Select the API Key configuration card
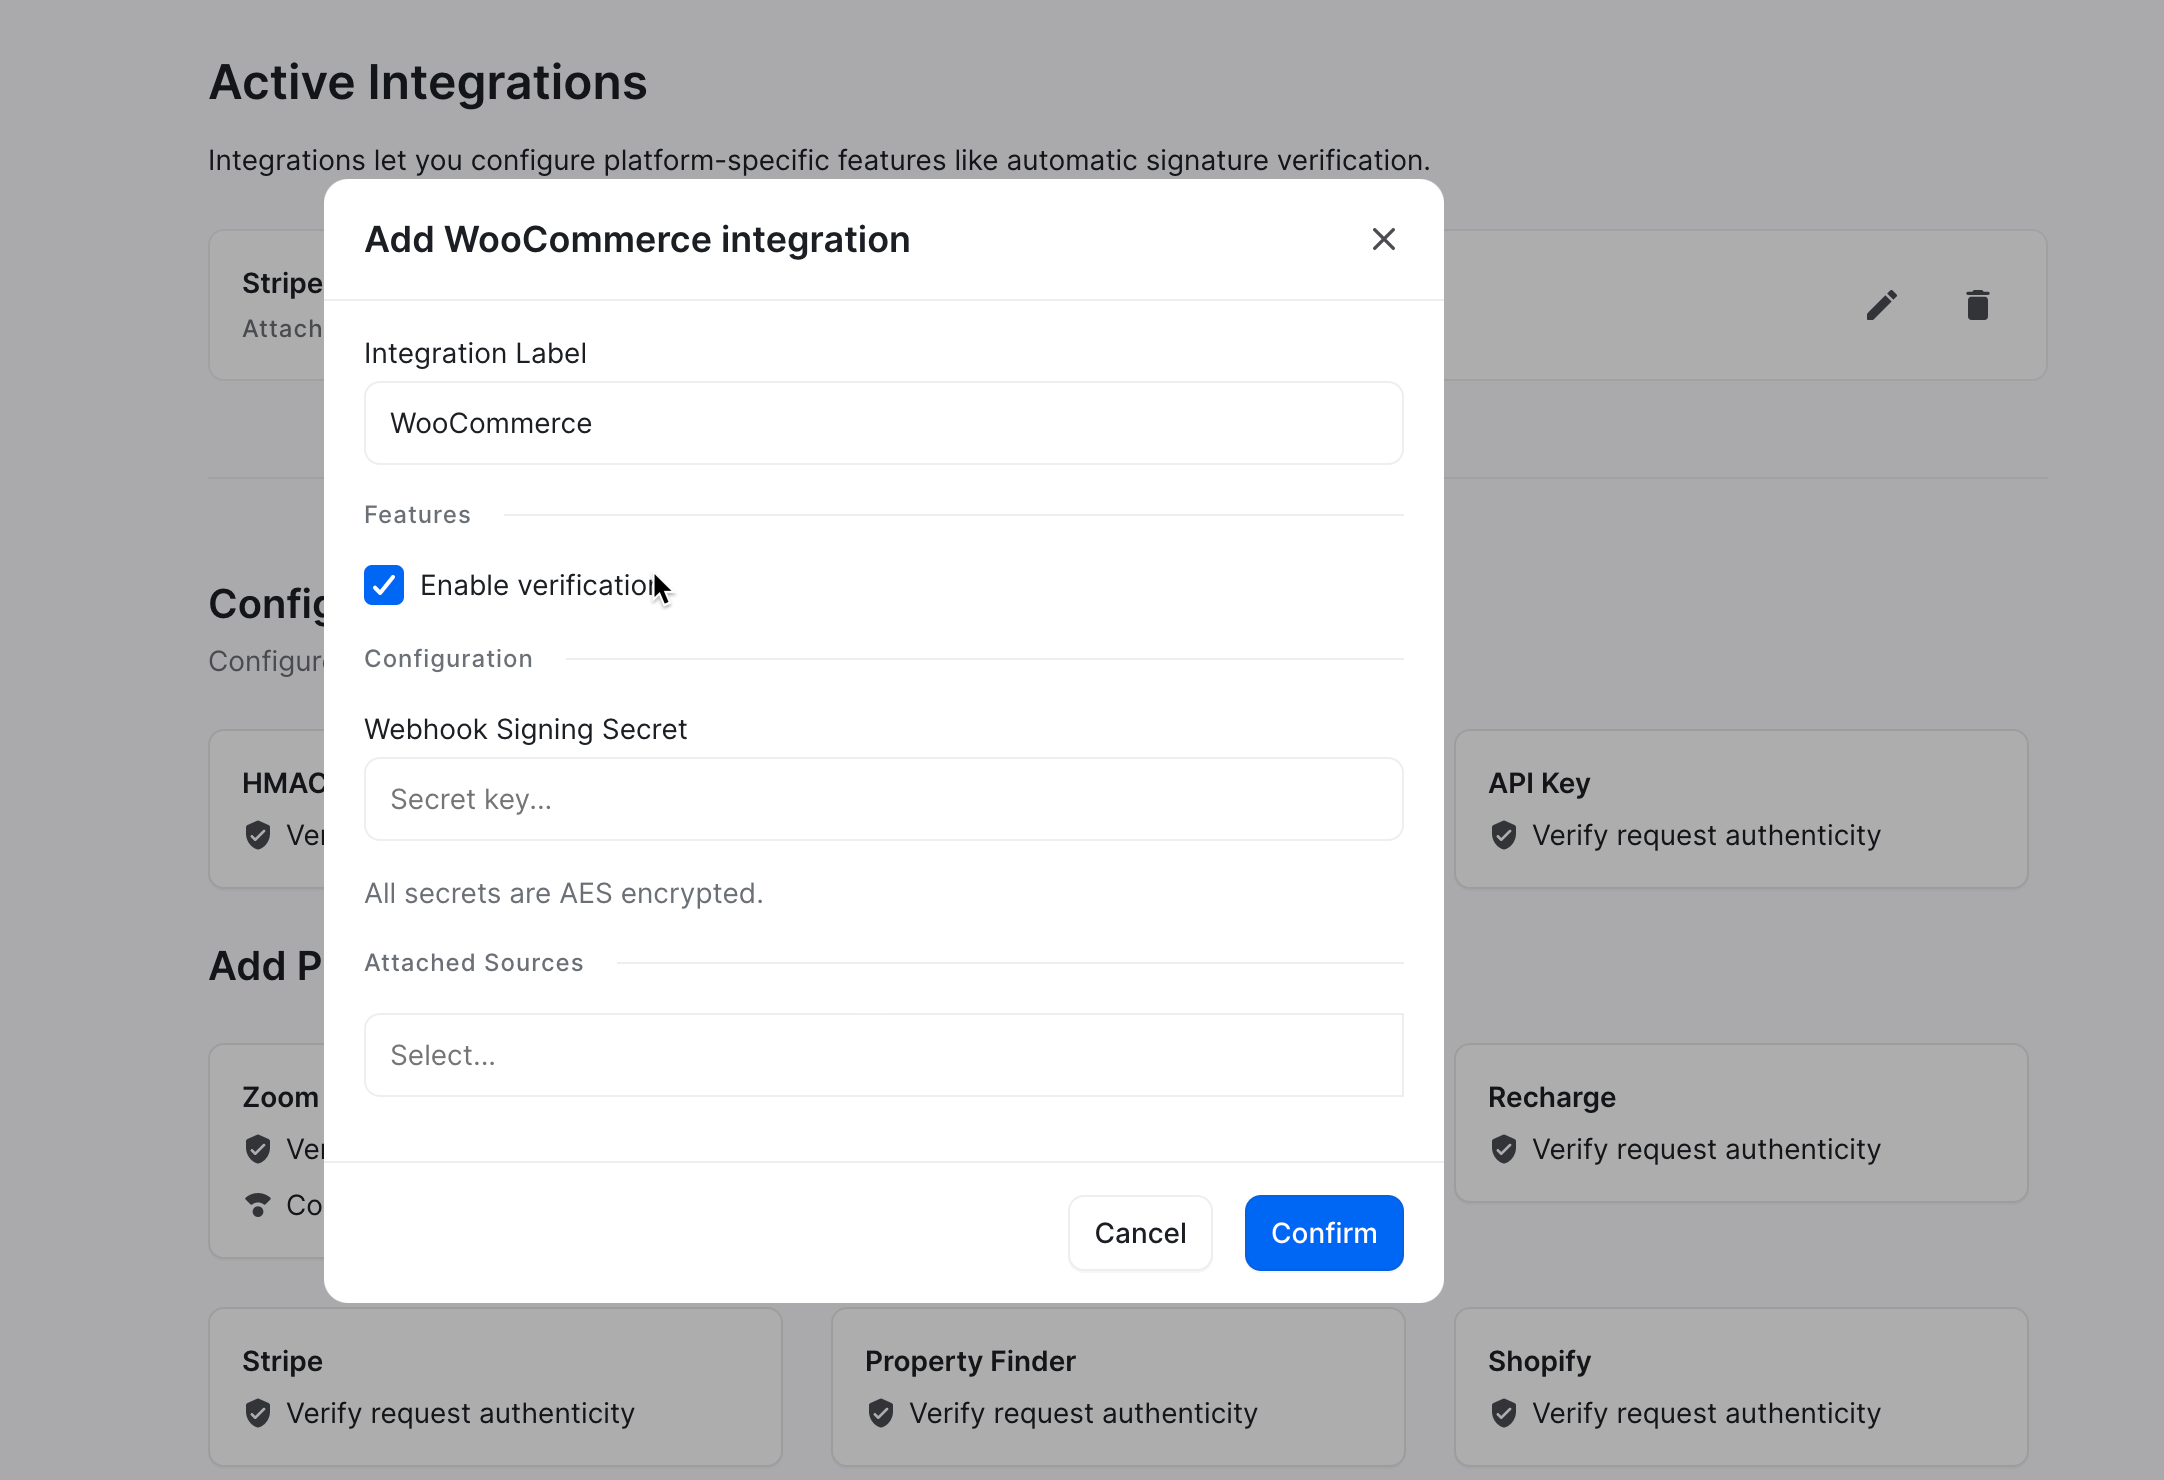The height and width of the screenshot is (1480, 2164). (x=1740, y=808)
